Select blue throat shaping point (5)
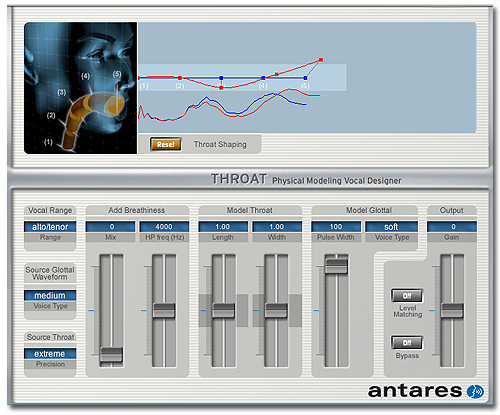500x415 pixels. click(305, 78)
